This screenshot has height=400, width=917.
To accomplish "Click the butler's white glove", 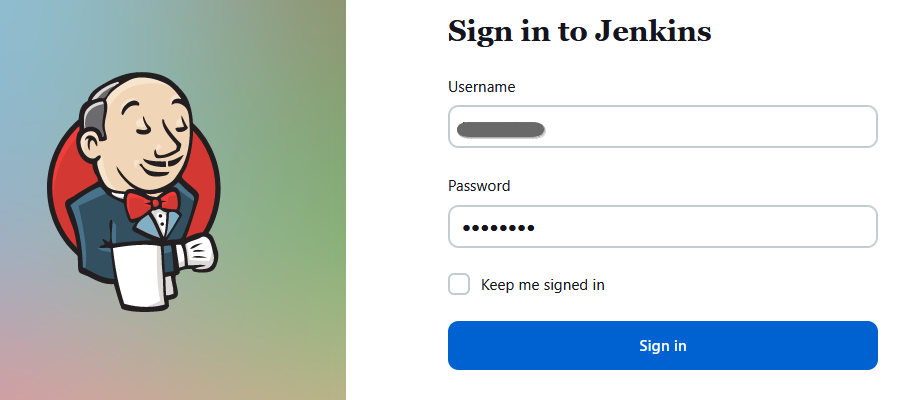I will (x=196, y=253).
